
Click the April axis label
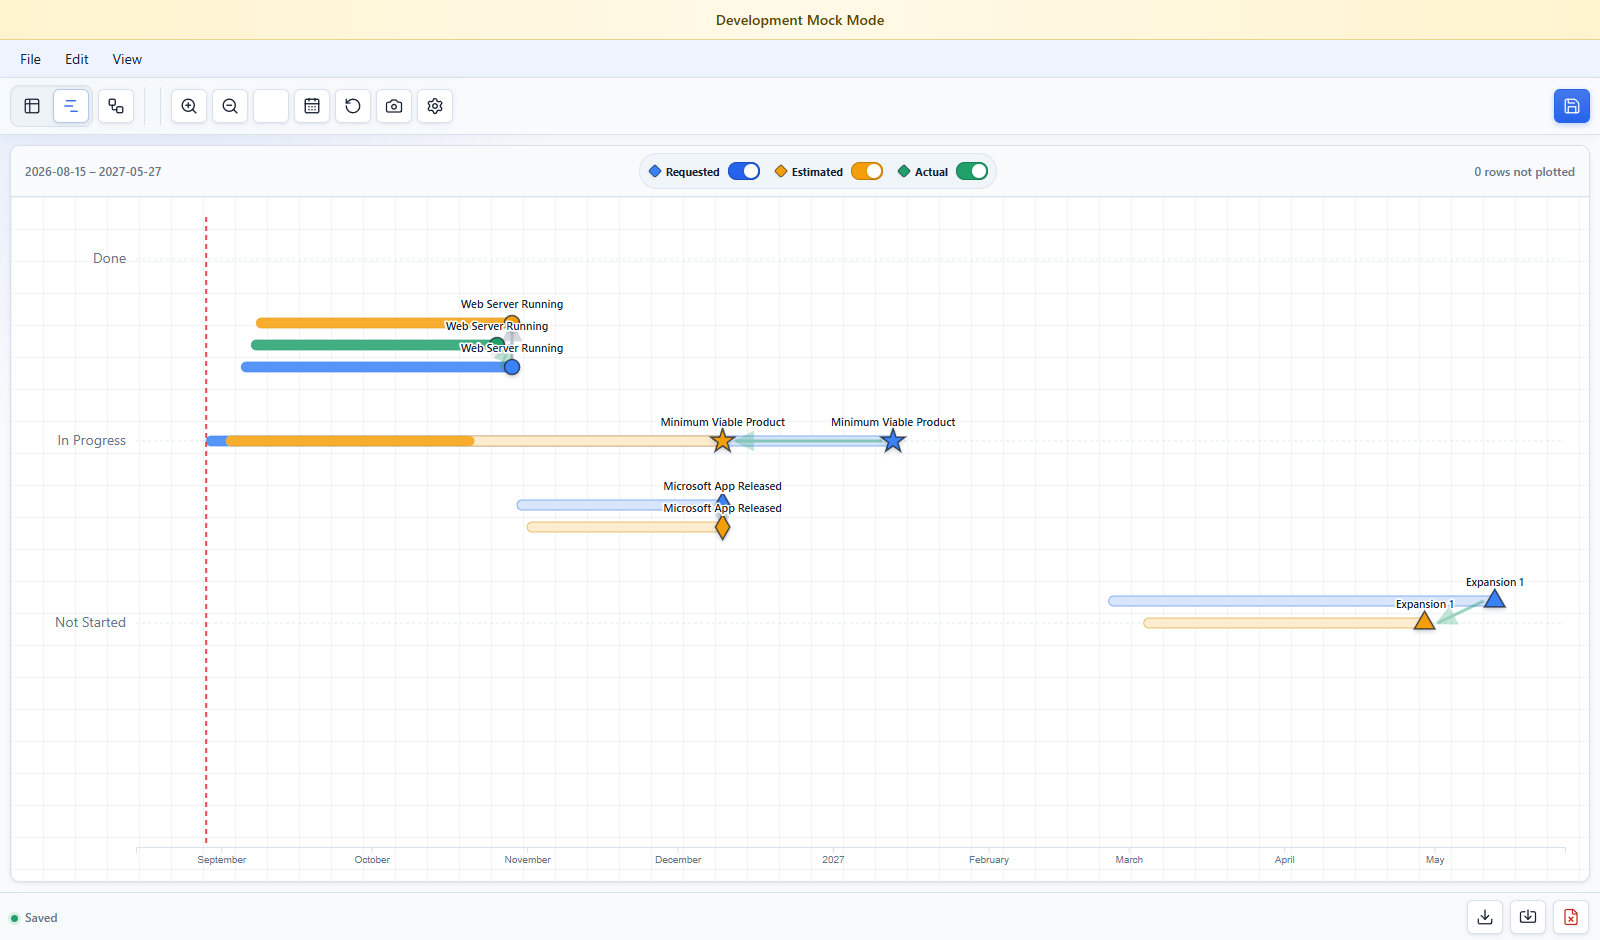pyautogui.click(x=1285, y=860)
